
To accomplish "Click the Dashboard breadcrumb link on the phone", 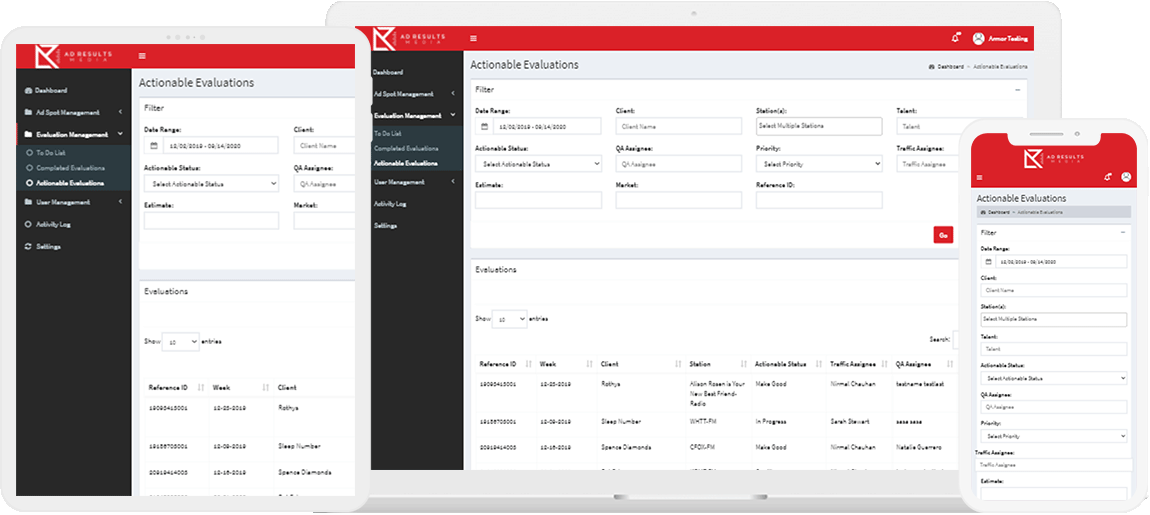I will click(997, 212).
